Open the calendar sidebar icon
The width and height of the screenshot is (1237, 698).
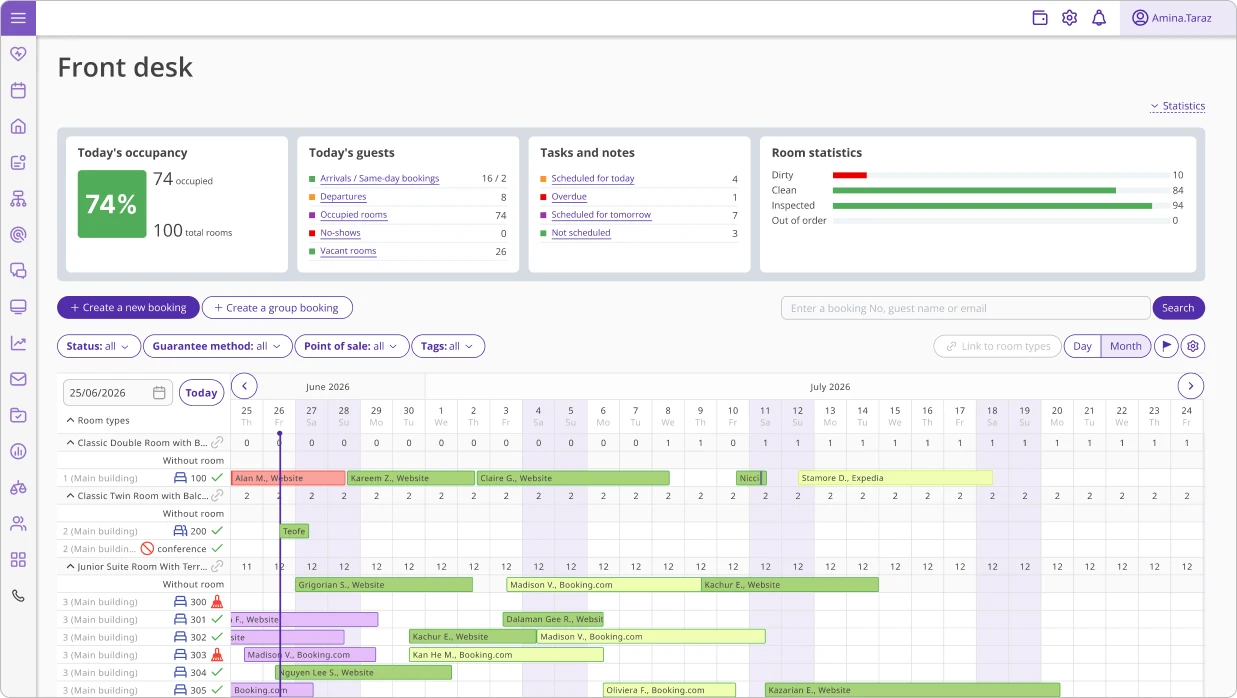point(18,90)
